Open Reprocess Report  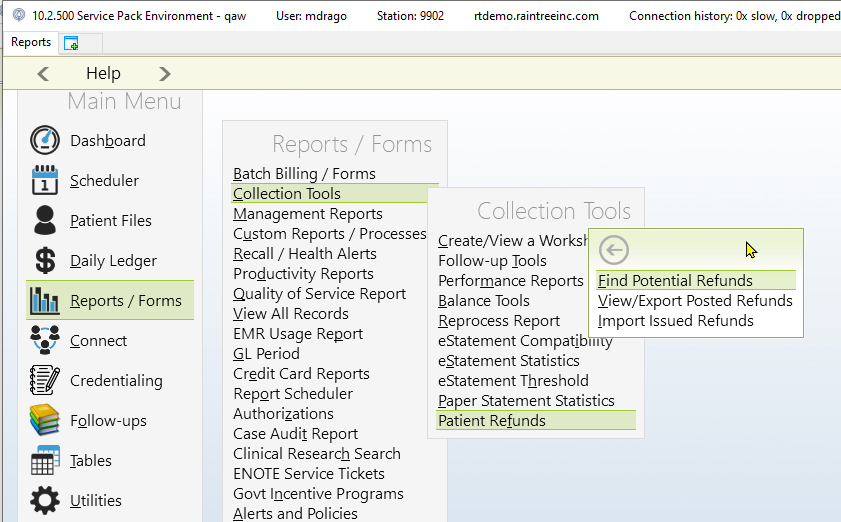point(499,321)
